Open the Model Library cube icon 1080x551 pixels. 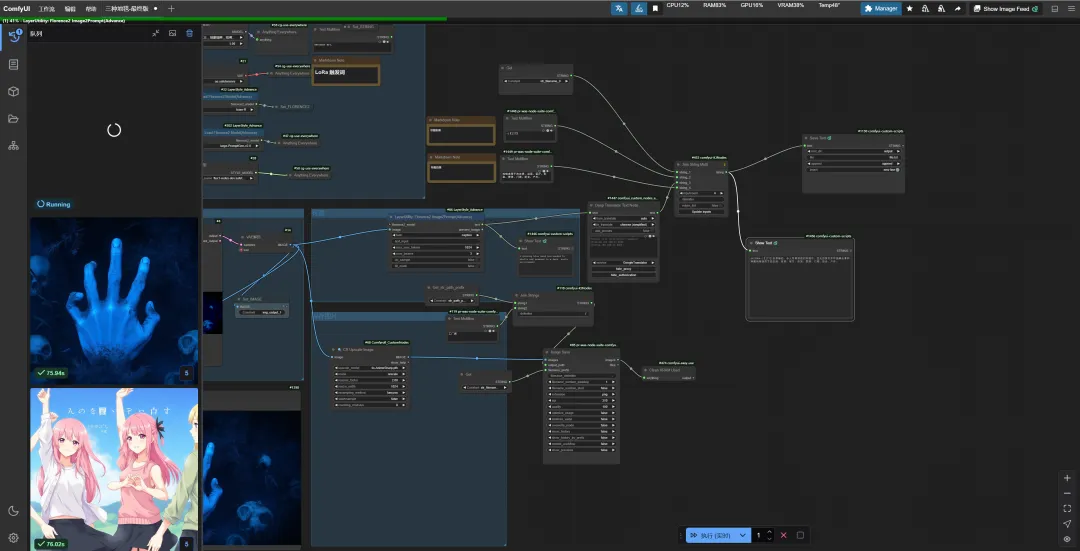[x=14, y=92]
